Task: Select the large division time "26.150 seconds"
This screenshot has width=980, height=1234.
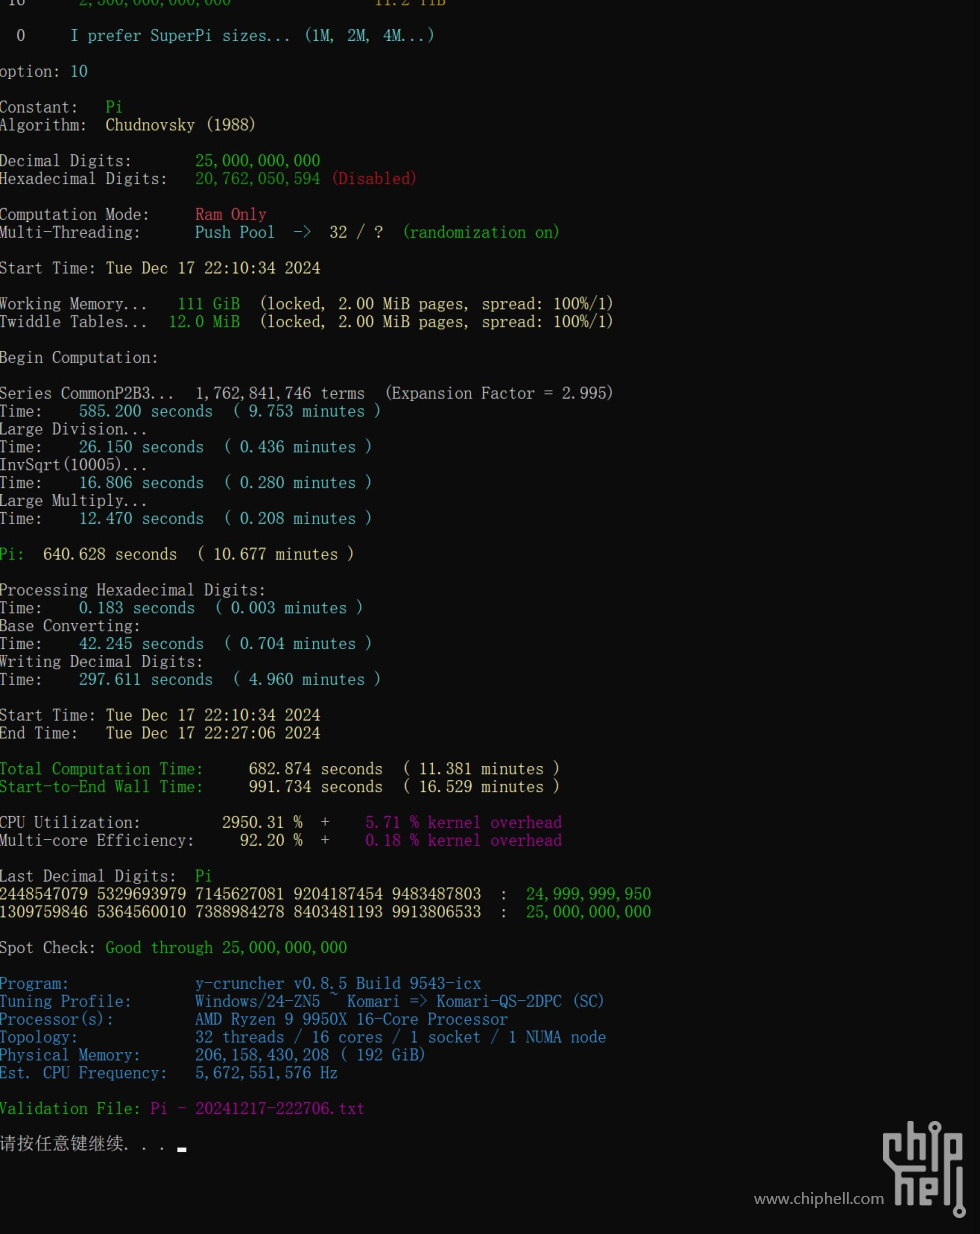Action: point(141,448)
